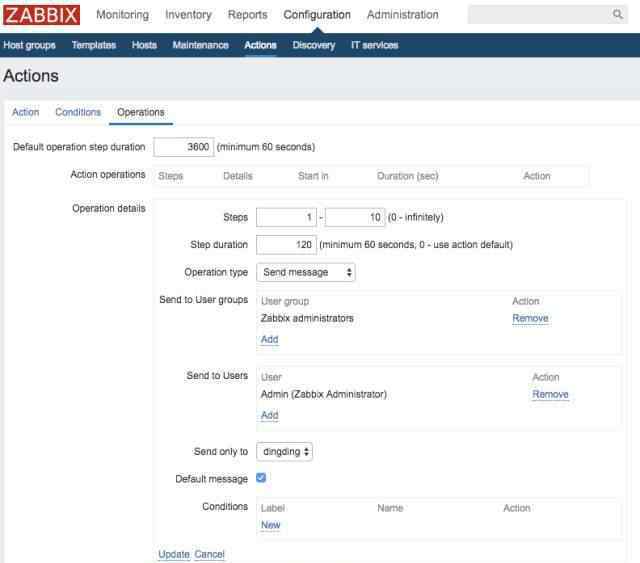
Task: Go to Maintenance submenu
Action: pyautogui.click(x=200, y=45)
